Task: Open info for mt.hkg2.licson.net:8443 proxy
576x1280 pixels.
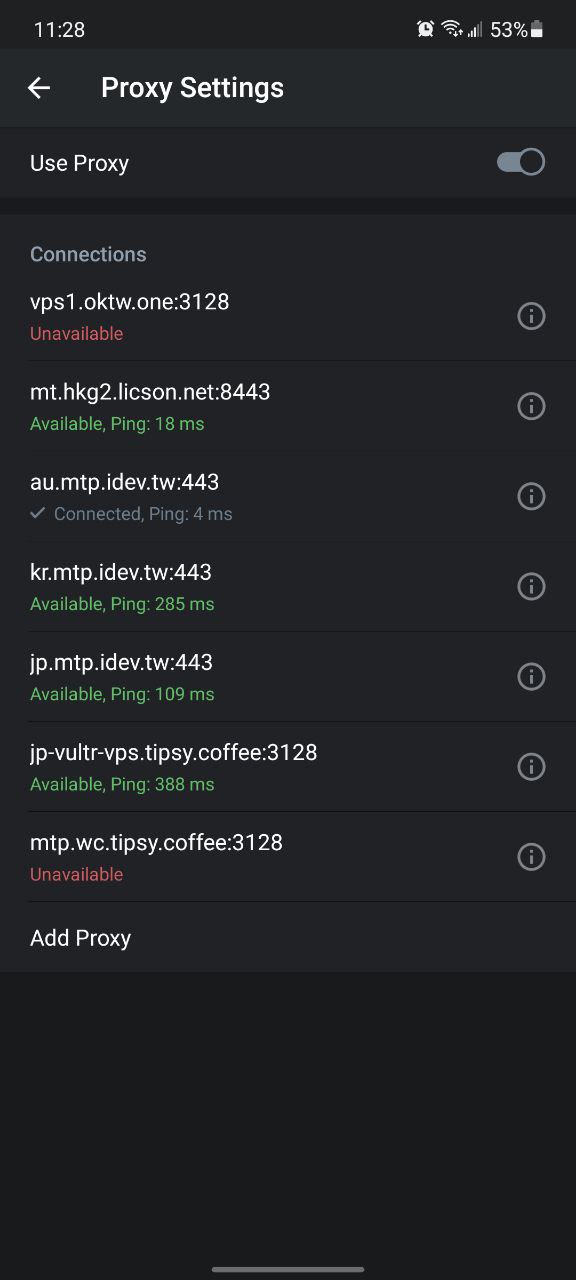Action: (531, 406)
